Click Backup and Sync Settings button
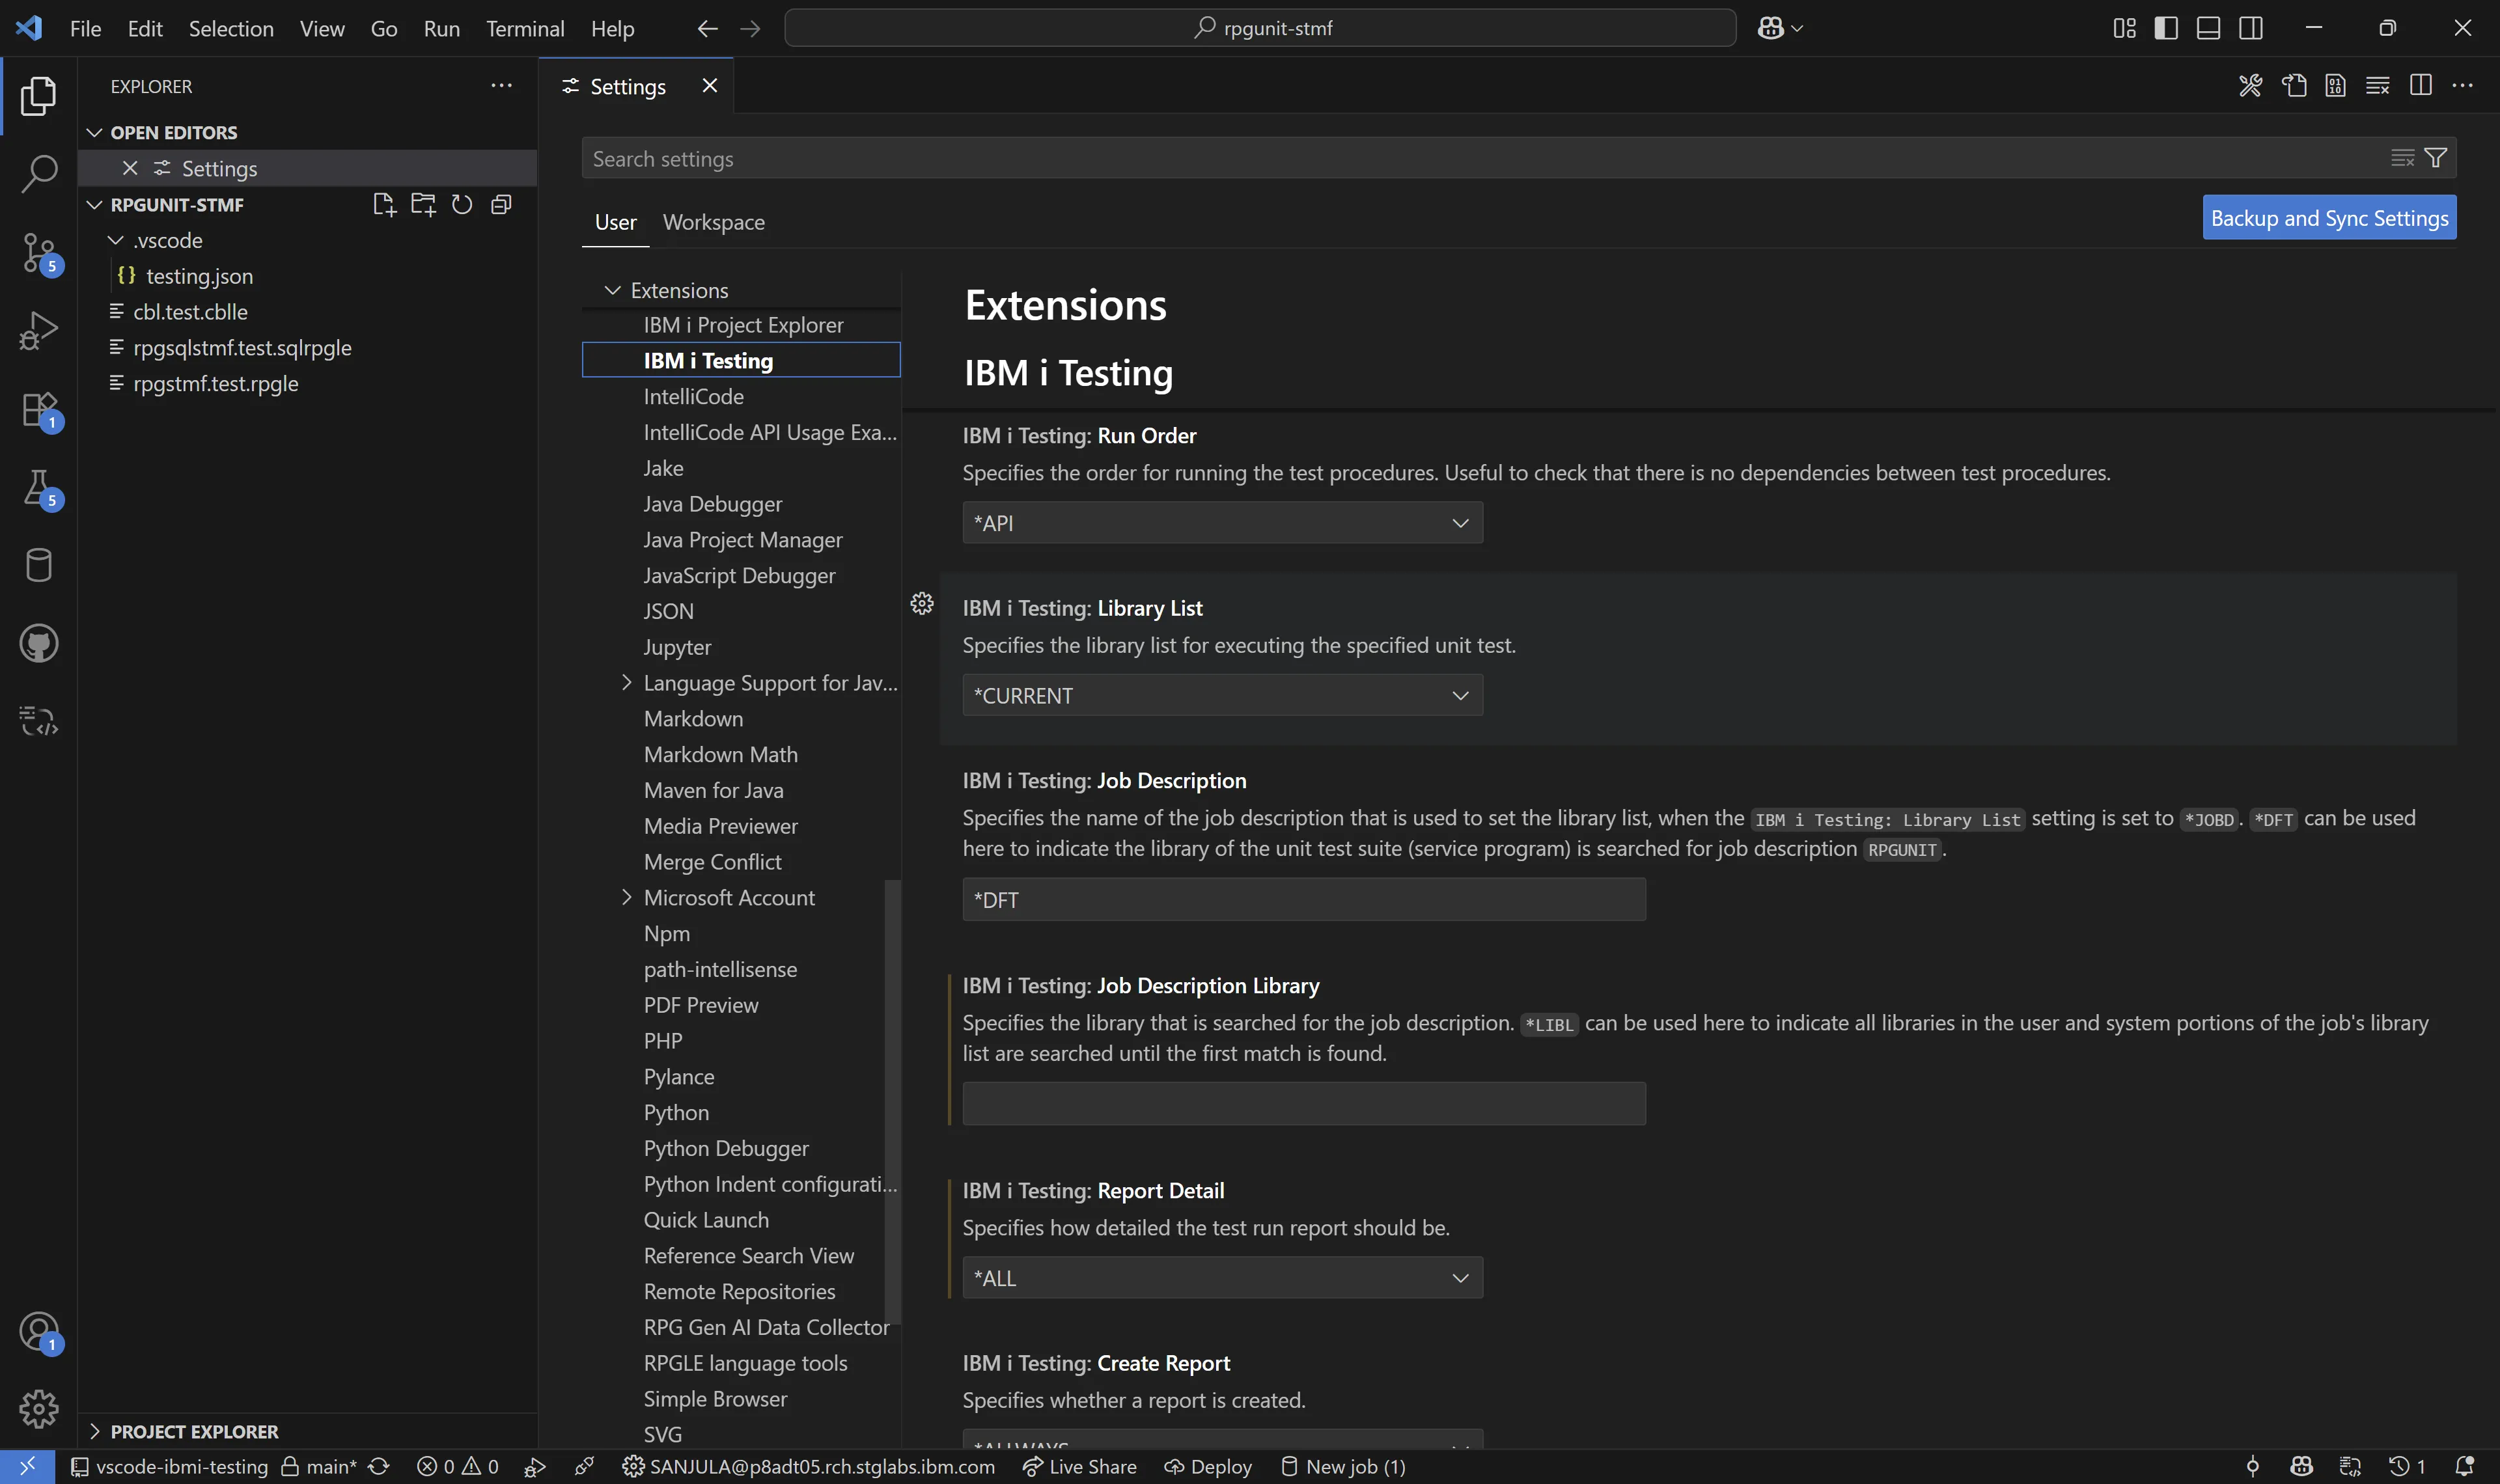2500x1484 pixels. point(2329,217)
